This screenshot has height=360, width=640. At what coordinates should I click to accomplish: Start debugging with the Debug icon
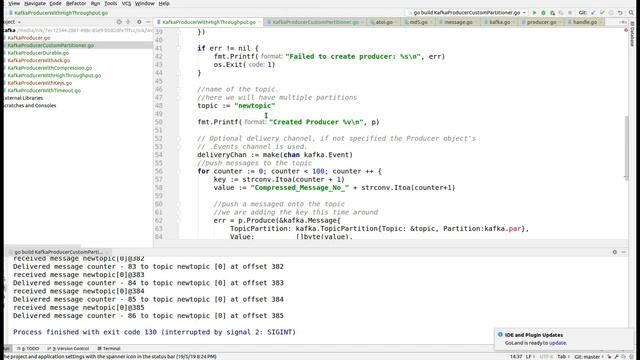(x=543, y=13)
